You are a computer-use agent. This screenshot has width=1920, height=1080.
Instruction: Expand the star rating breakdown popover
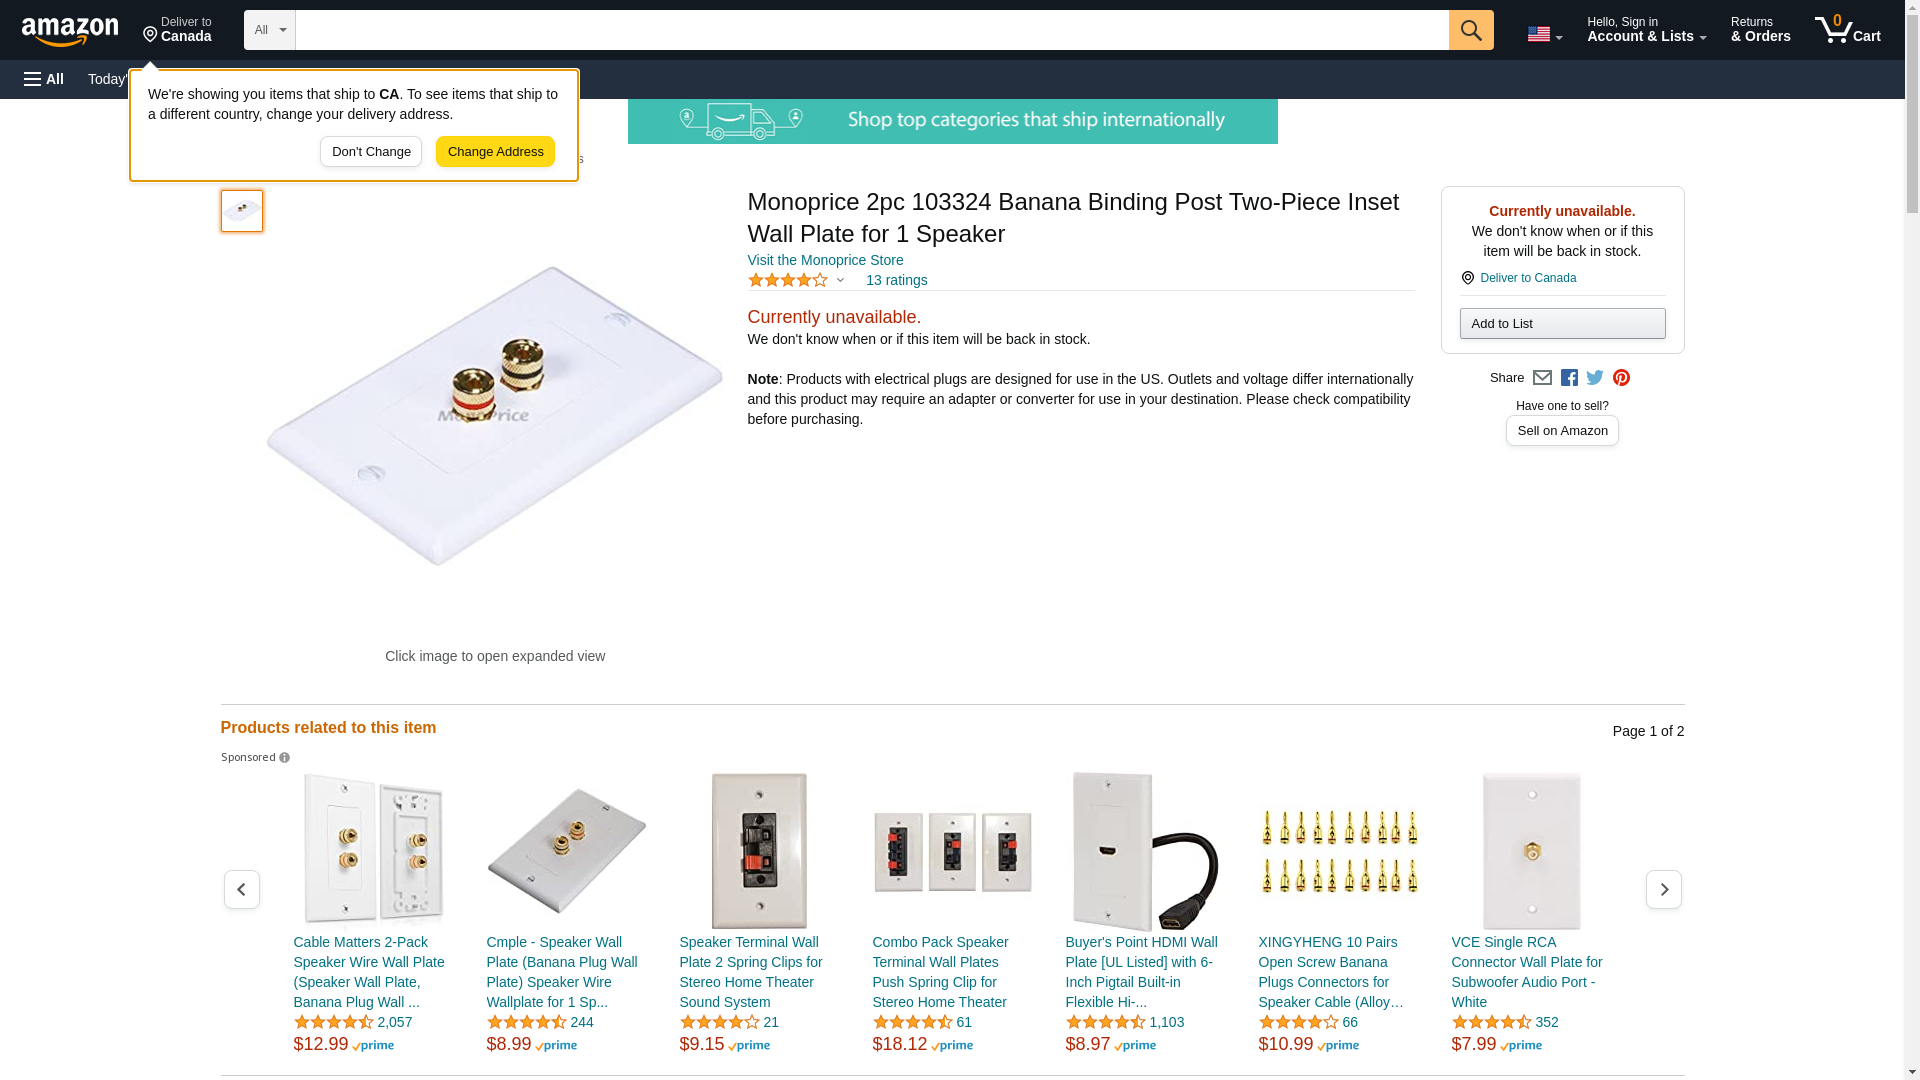796,280
